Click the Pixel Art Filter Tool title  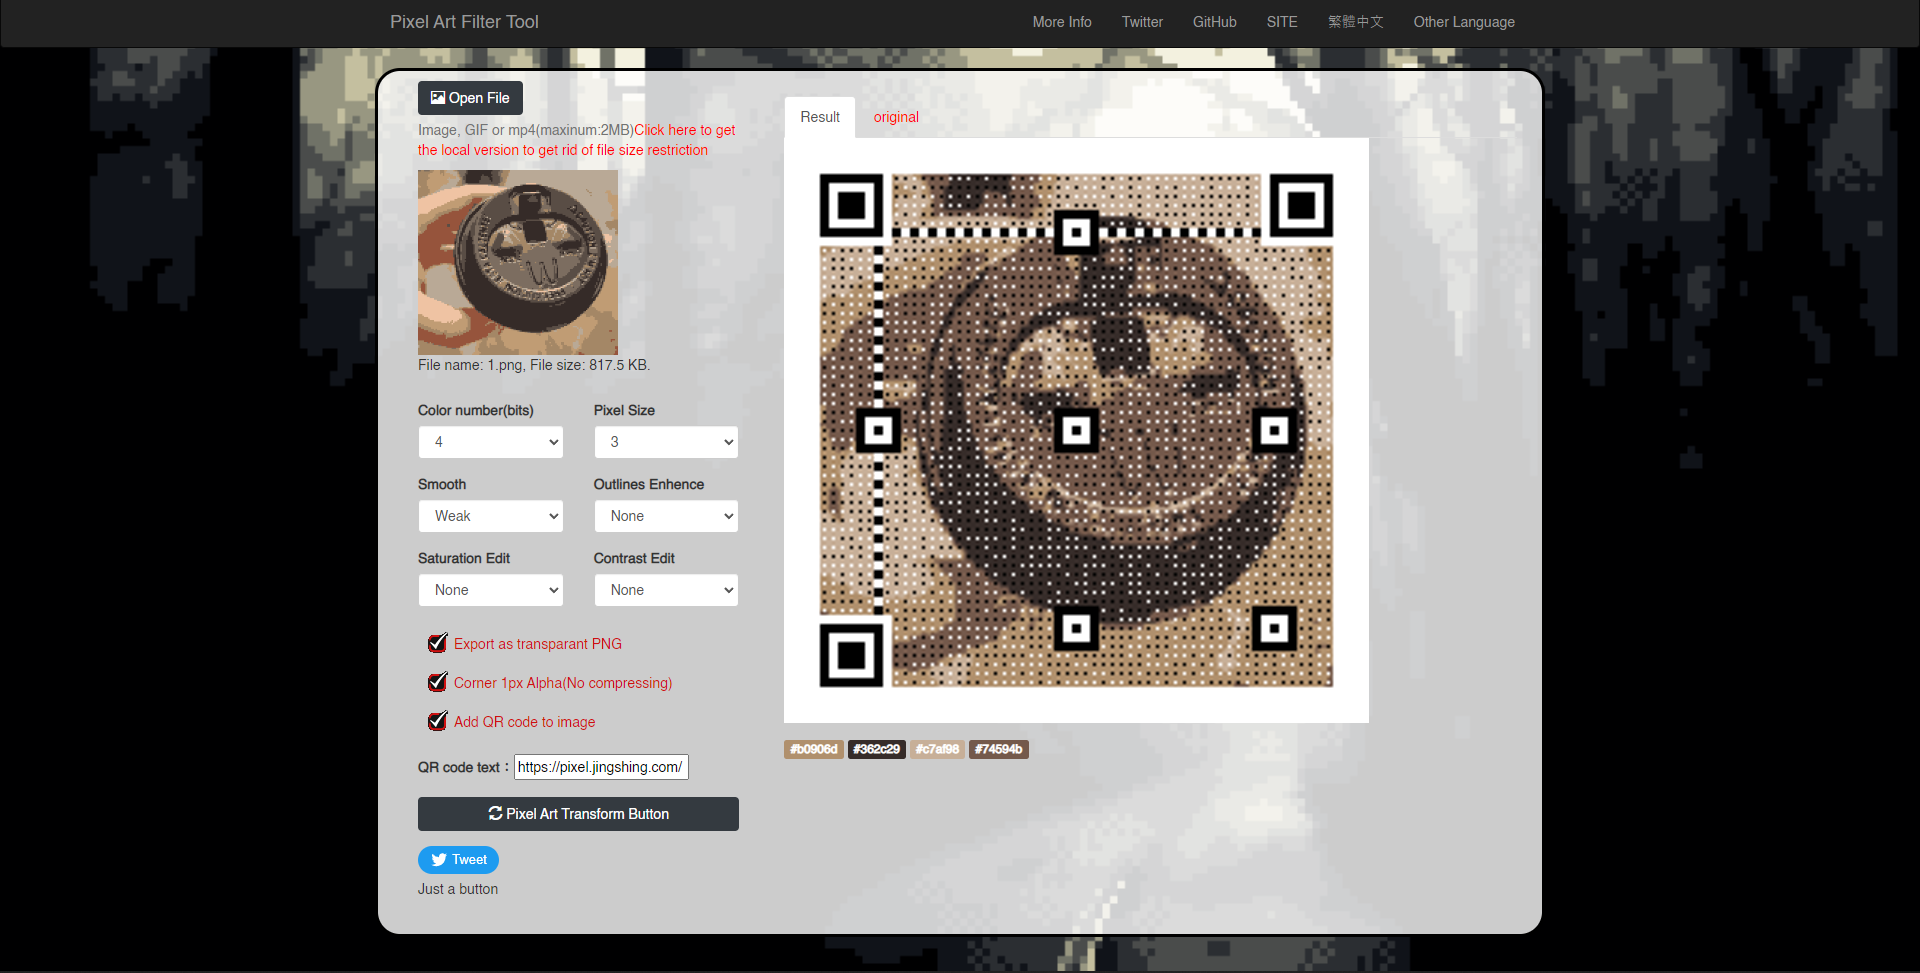pyautogui.click(x=464, y=22)
